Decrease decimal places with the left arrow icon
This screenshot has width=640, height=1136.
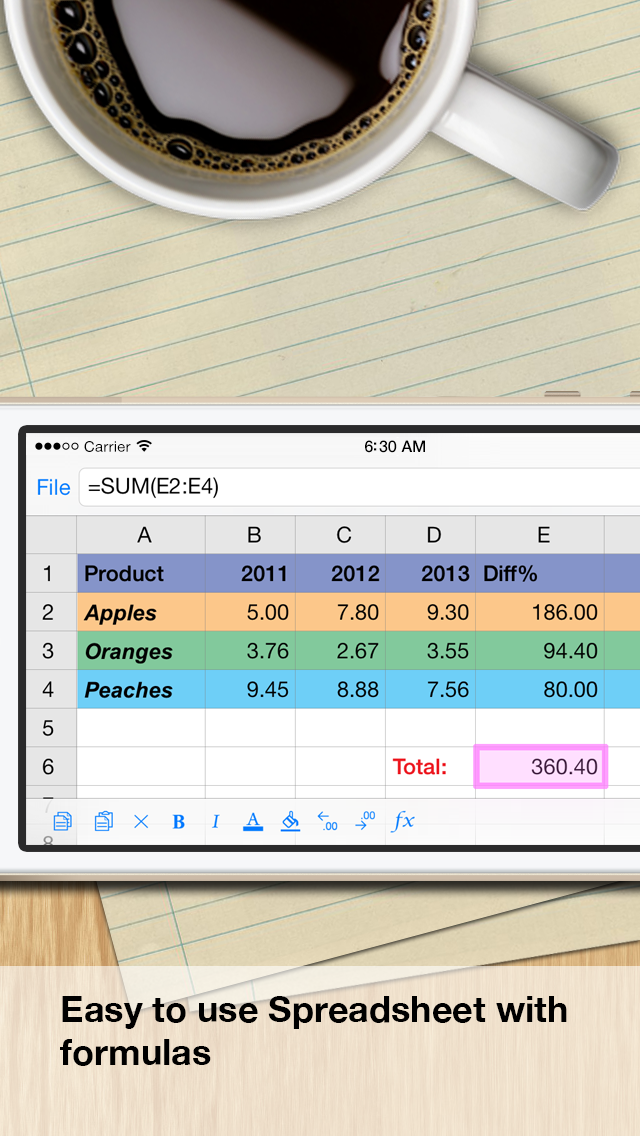click(328, 821)
